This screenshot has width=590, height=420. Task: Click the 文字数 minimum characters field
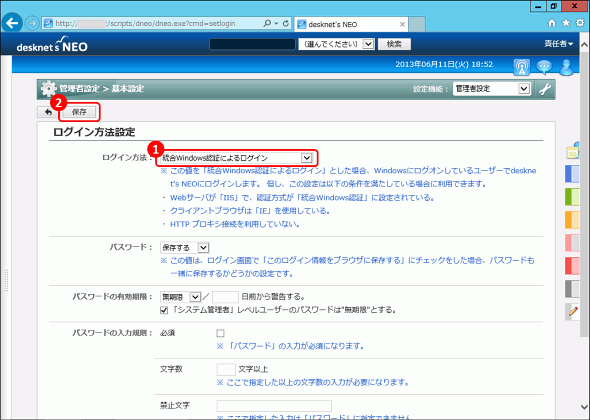[x=226, y=369]
